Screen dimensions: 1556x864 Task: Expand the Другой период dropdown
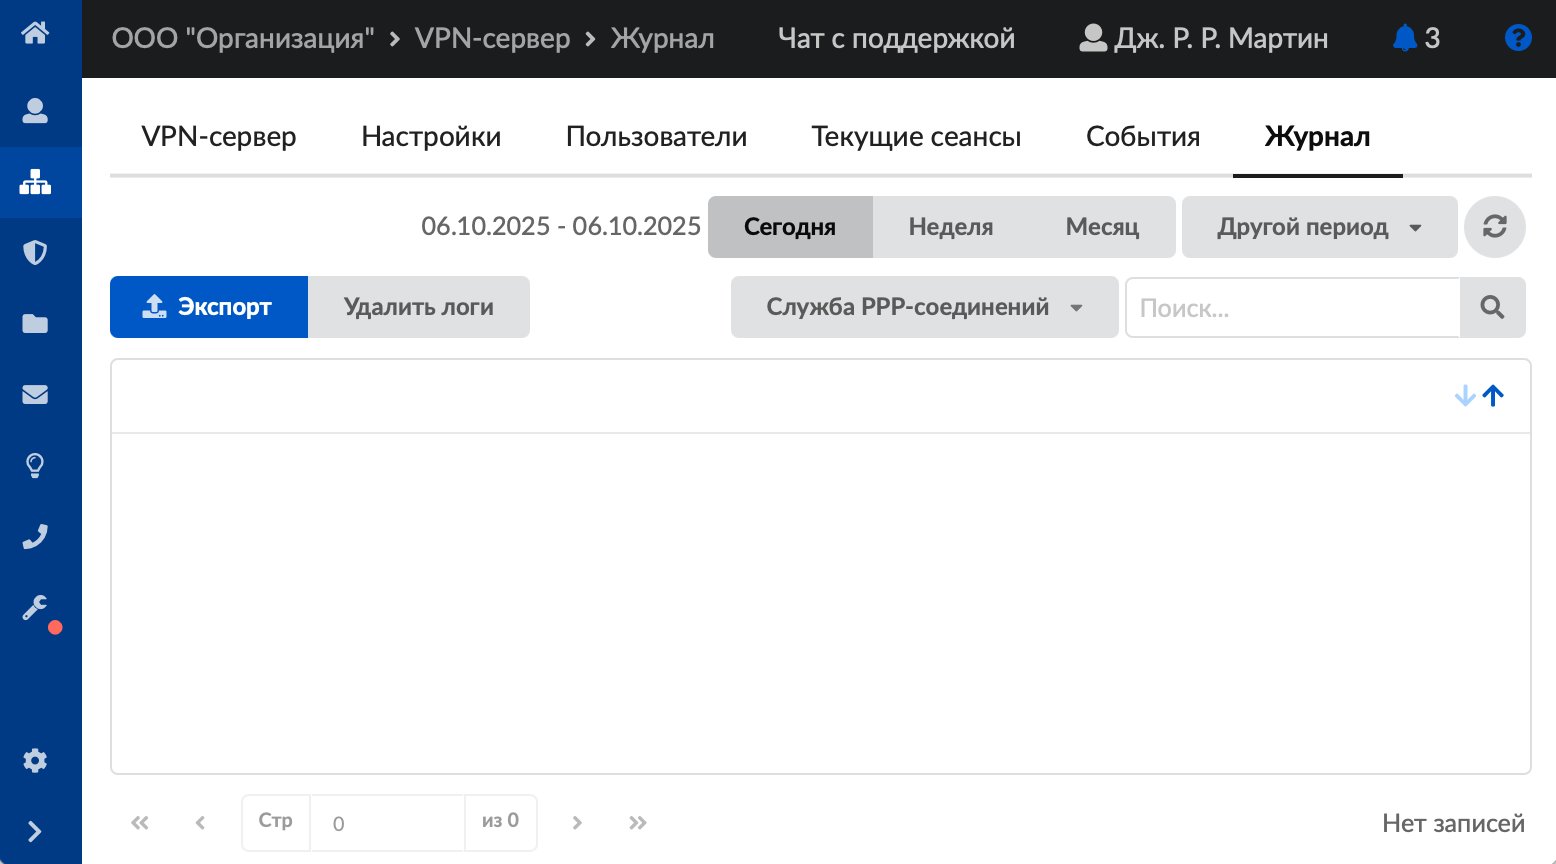pyautogui.click(x=1319, y=227)
